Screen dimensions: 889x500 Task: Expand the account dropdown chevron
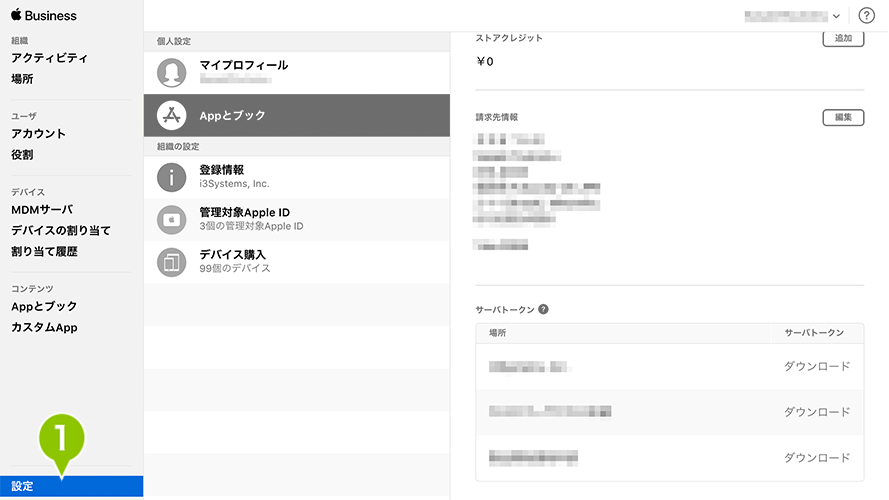point(836,16)
